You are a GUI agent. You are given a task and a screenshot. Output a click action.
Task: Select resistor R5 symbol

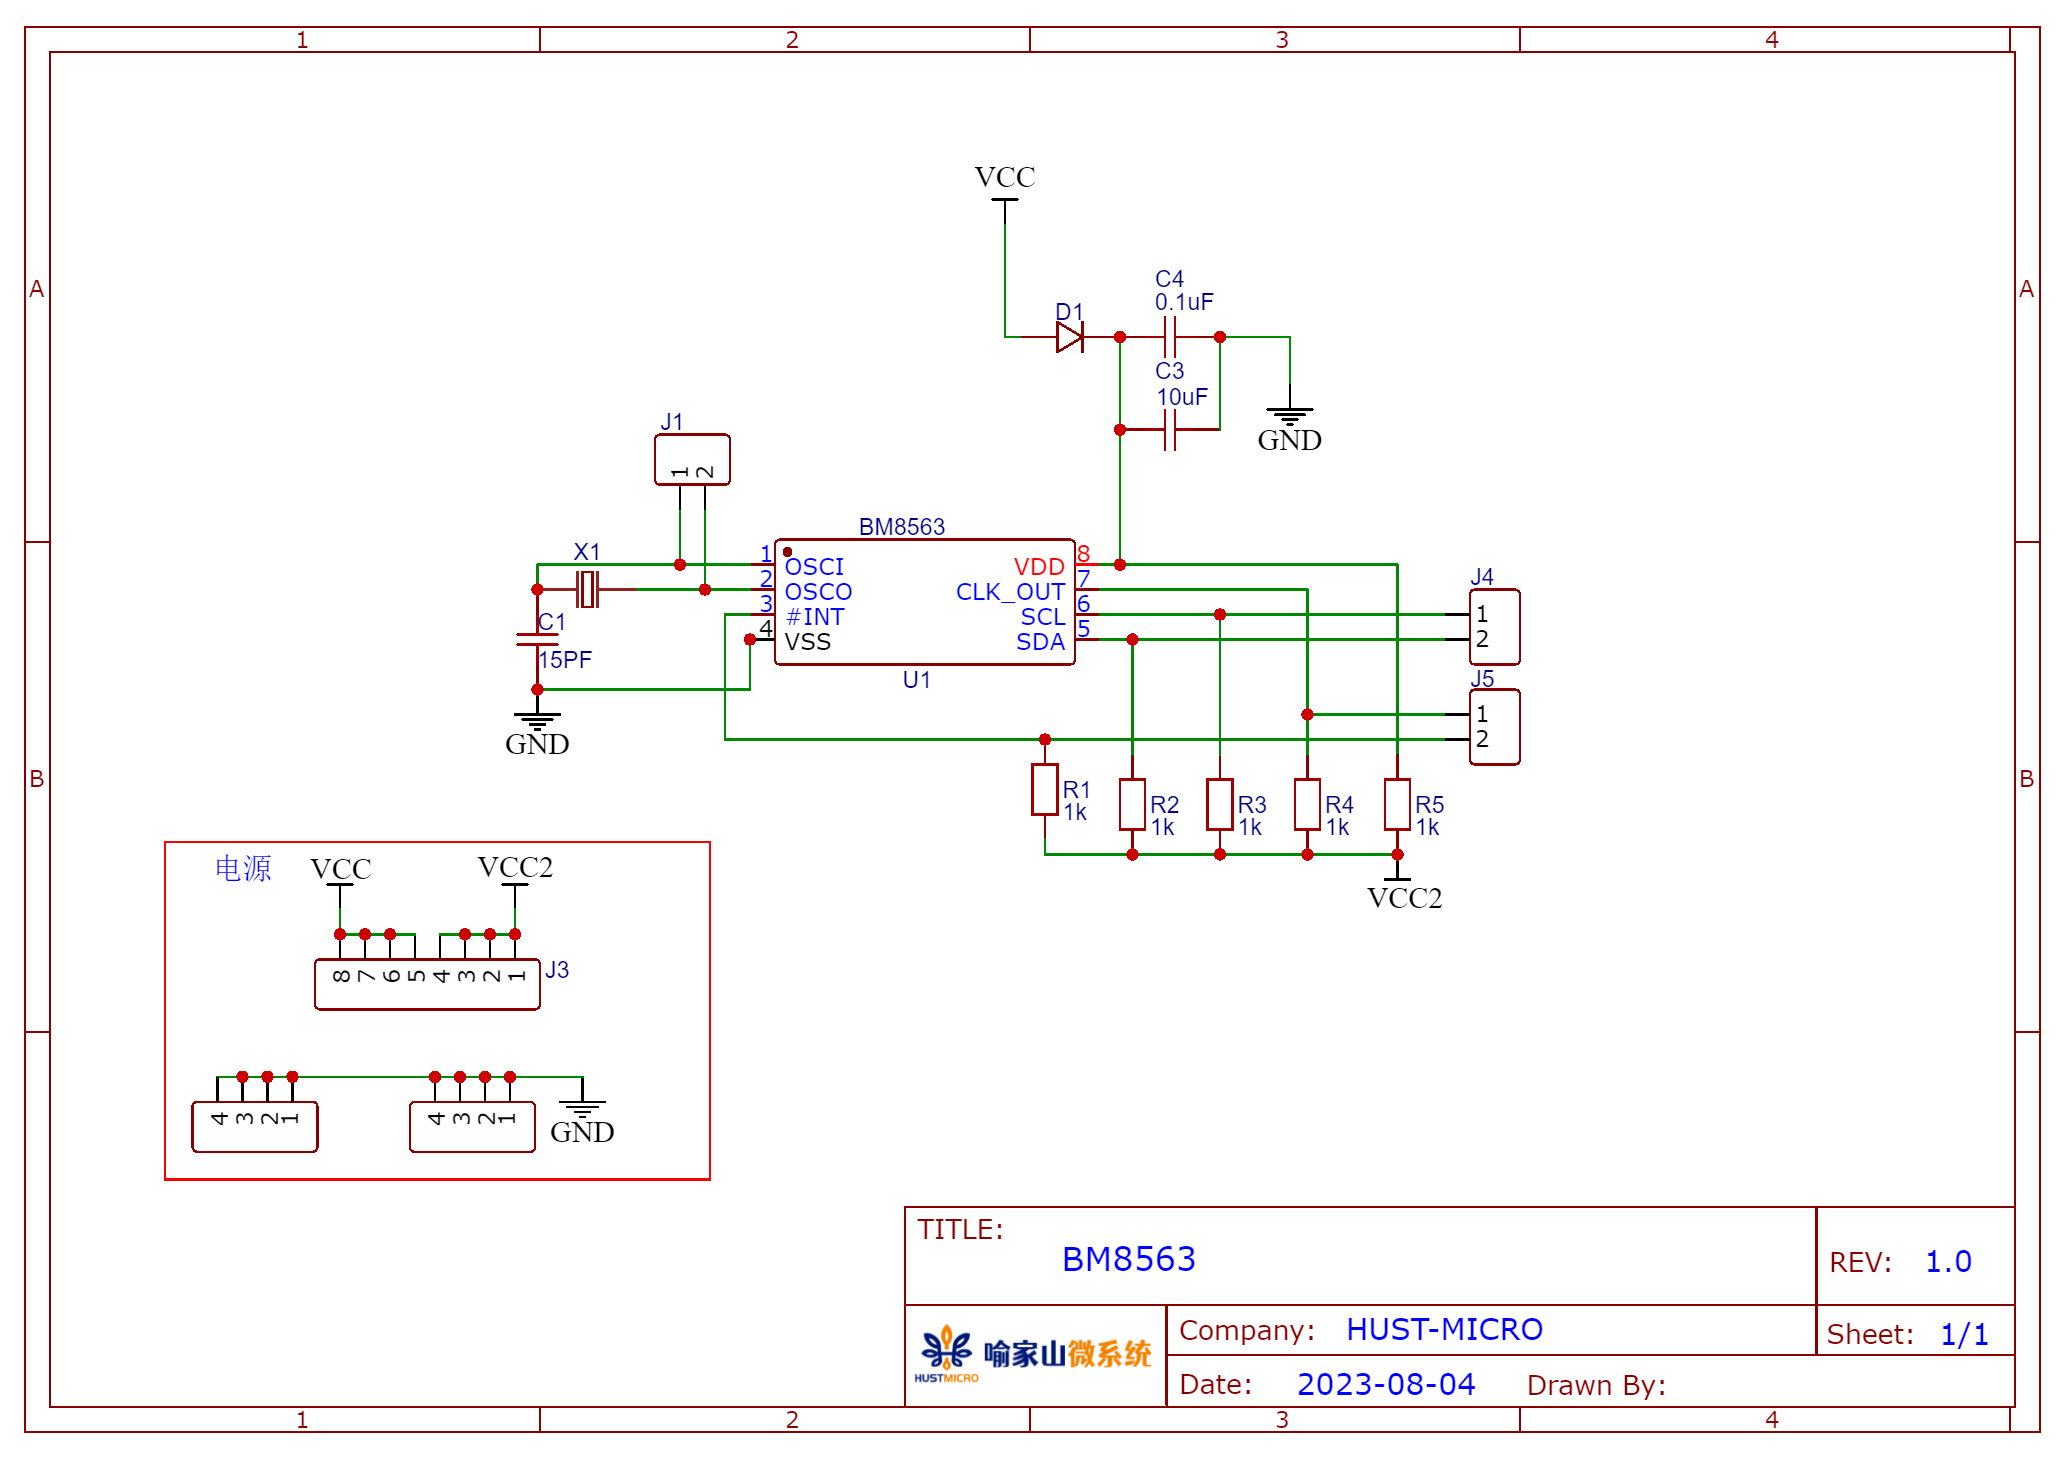(x=1397, y=804)
